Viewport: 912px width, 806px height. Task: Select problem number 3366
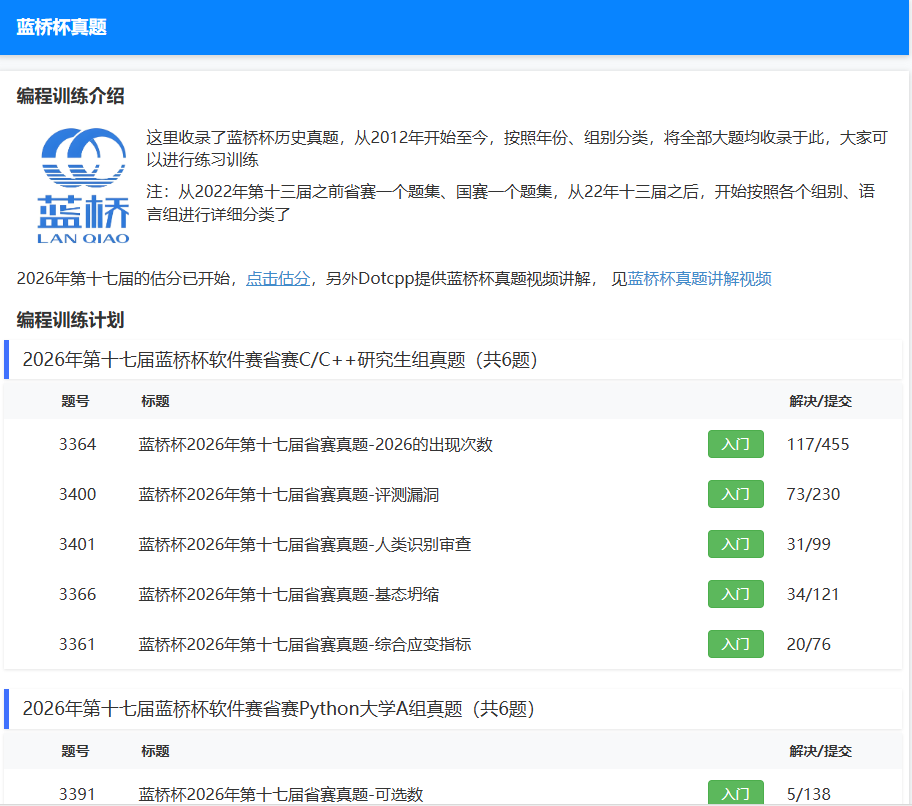(x=77, y=594)
